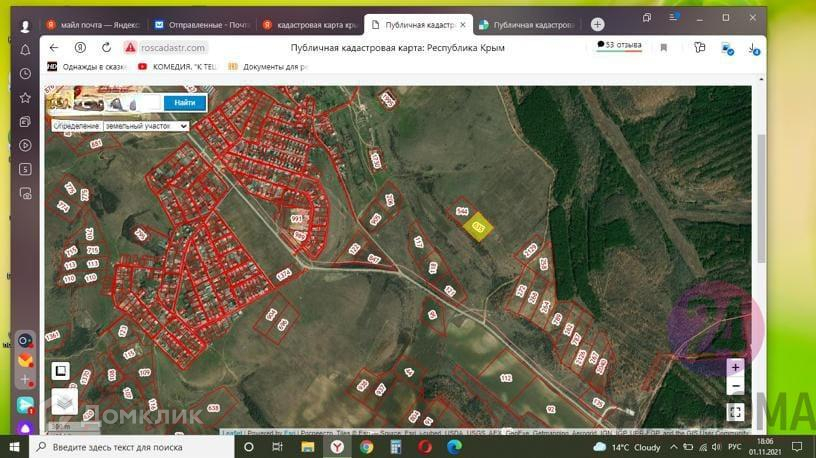The width and height of the screenshot is (816, 458).
Task: Zoom in on the map
Action: [735, 367]
